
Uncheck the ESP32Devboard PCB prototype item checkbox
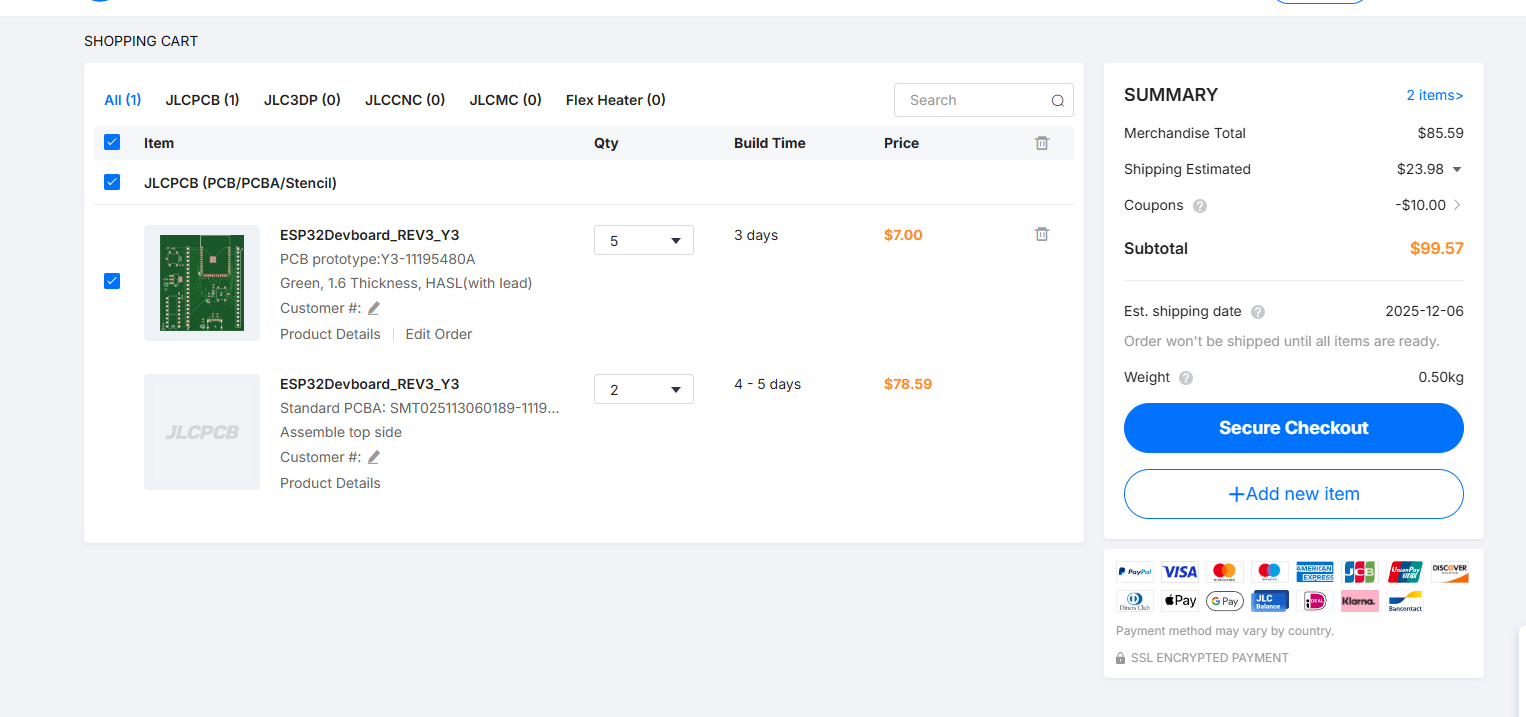(x=112, y=281)
